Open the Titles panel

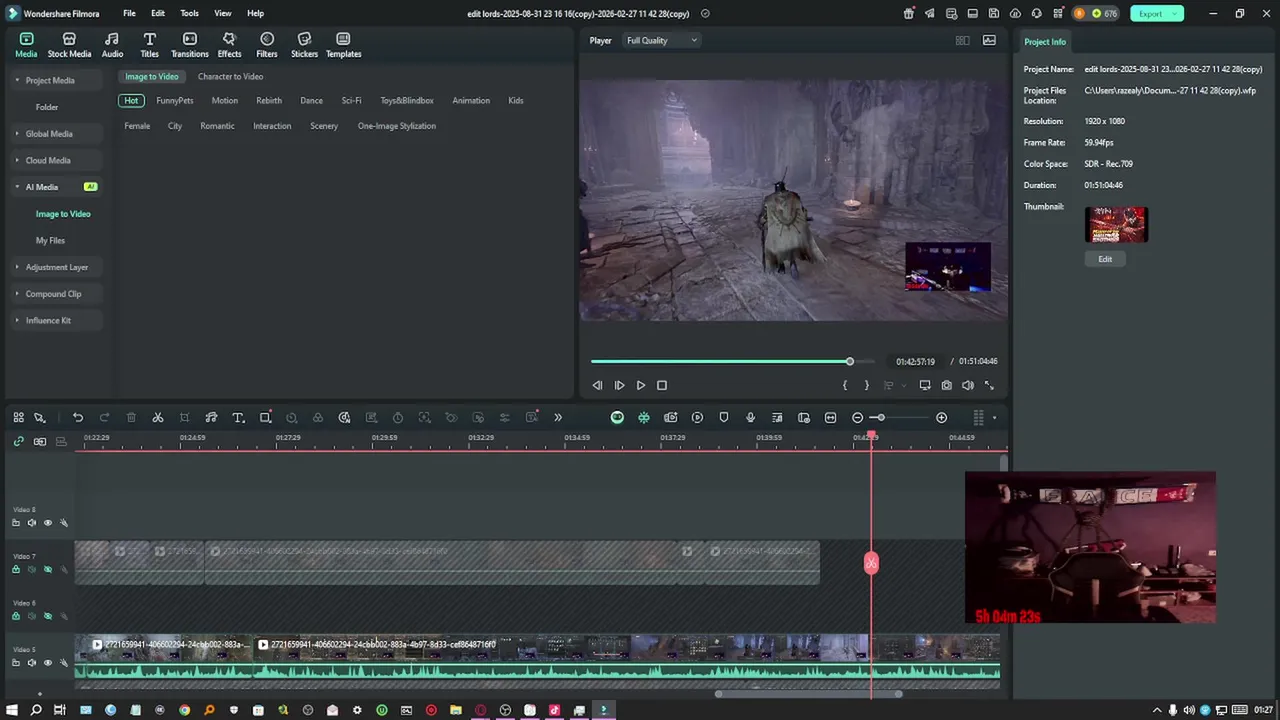[x=149, y=45]
